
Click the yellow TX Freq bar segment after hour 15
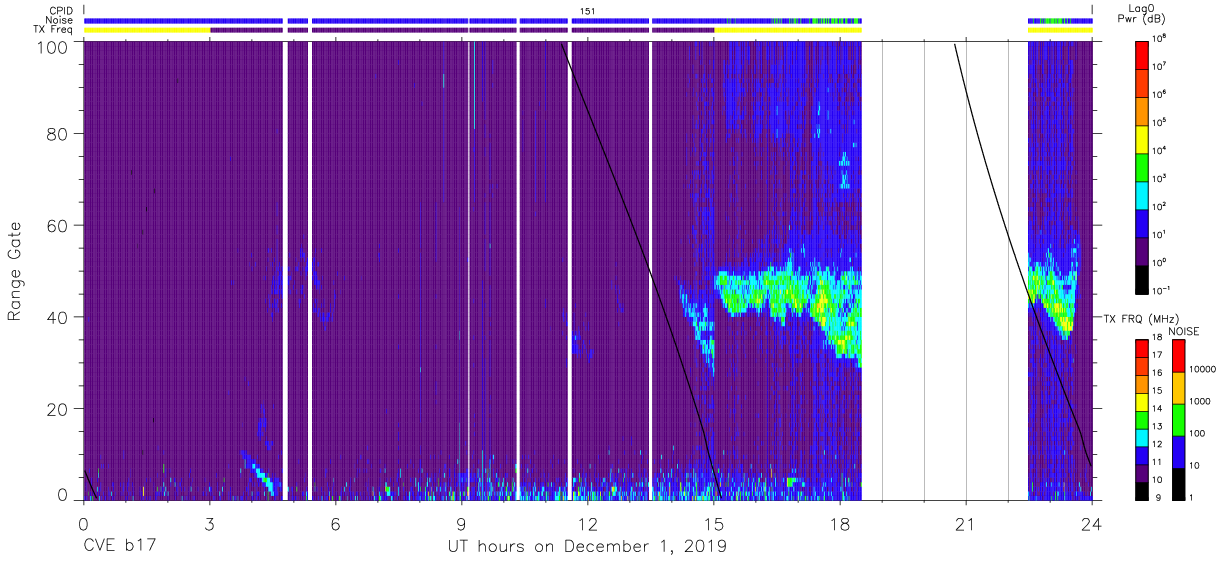[788, 30]
